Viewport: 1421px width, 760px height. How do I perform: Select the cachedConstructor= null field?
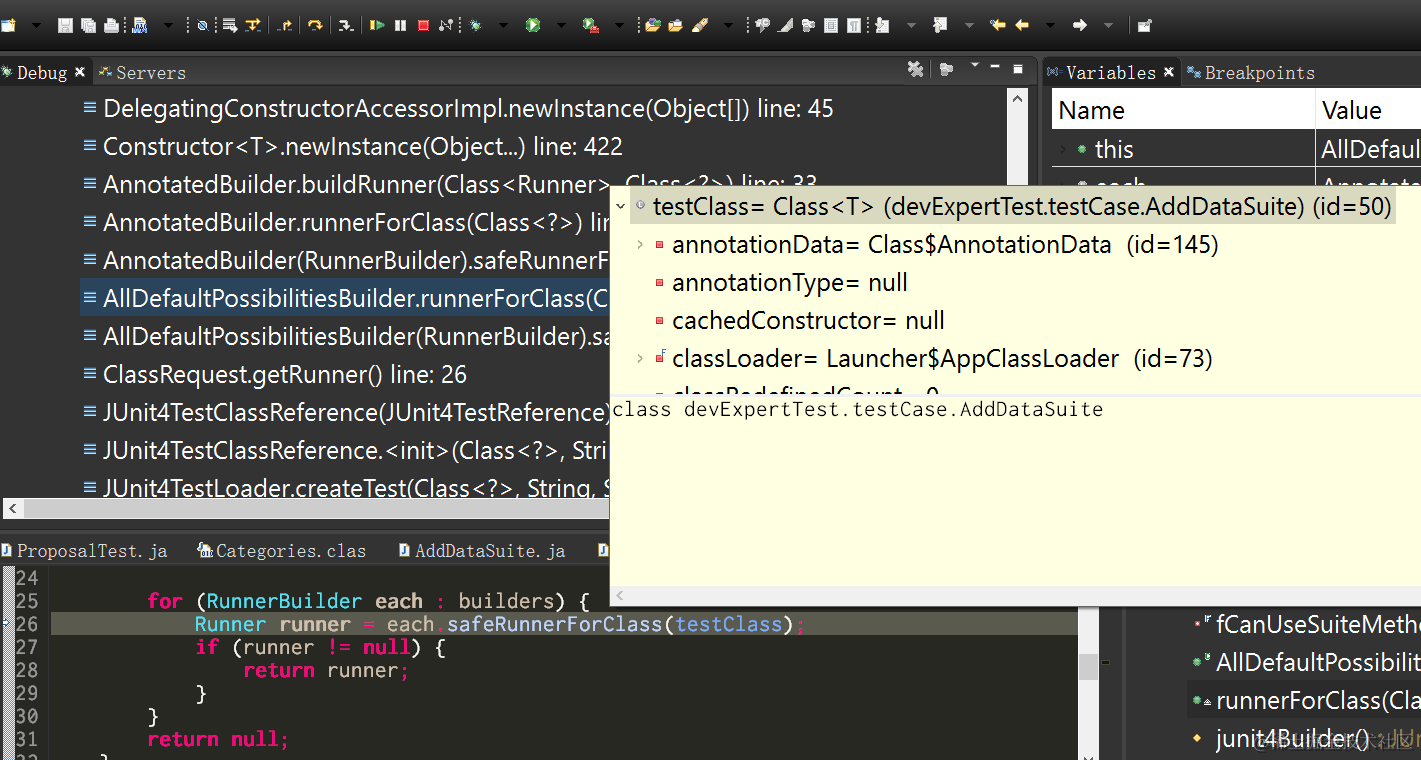coord(799,321)
